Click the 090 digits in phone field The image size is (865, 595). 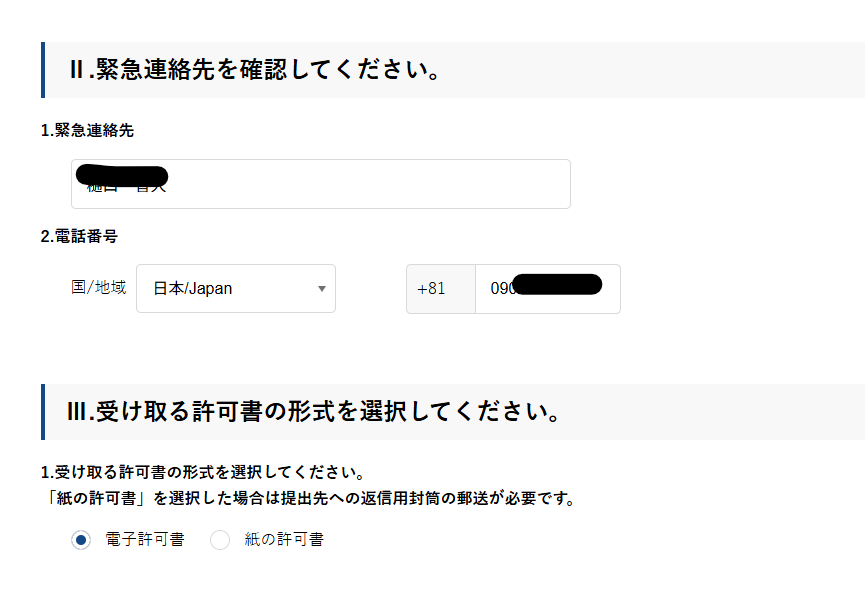[501, 289]
